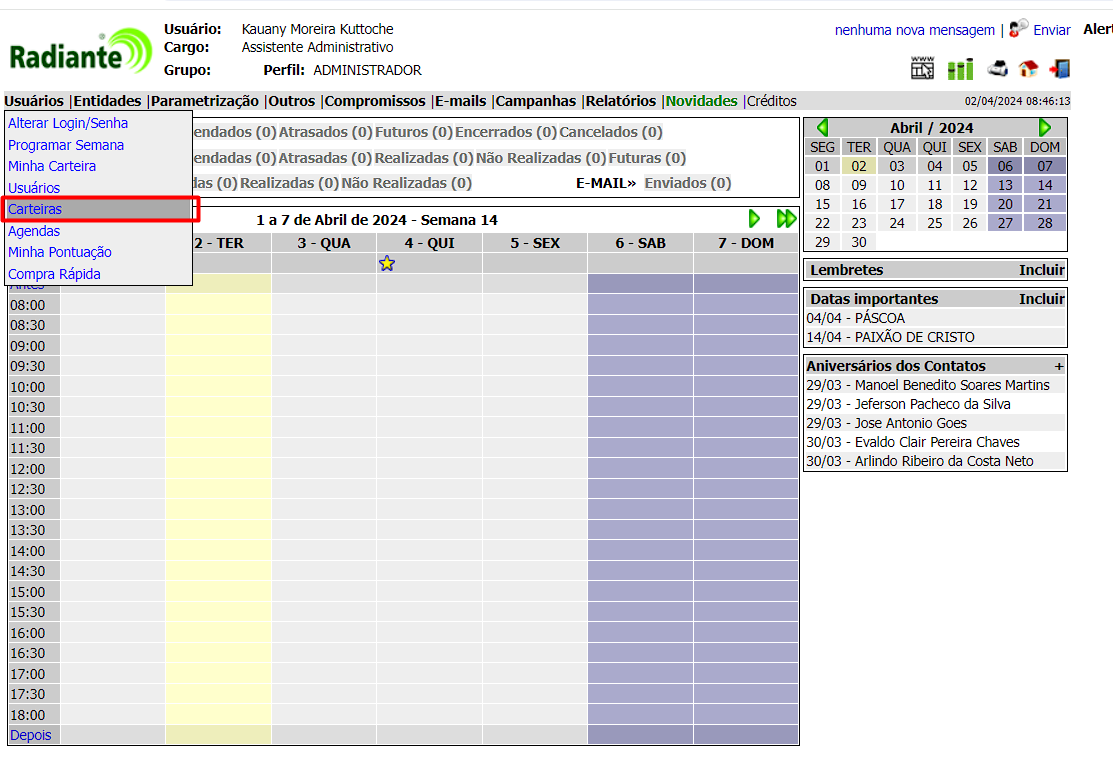Advance to next week with green arrow
This screenshot has height=766, width=1113.
tap(755, 219)
